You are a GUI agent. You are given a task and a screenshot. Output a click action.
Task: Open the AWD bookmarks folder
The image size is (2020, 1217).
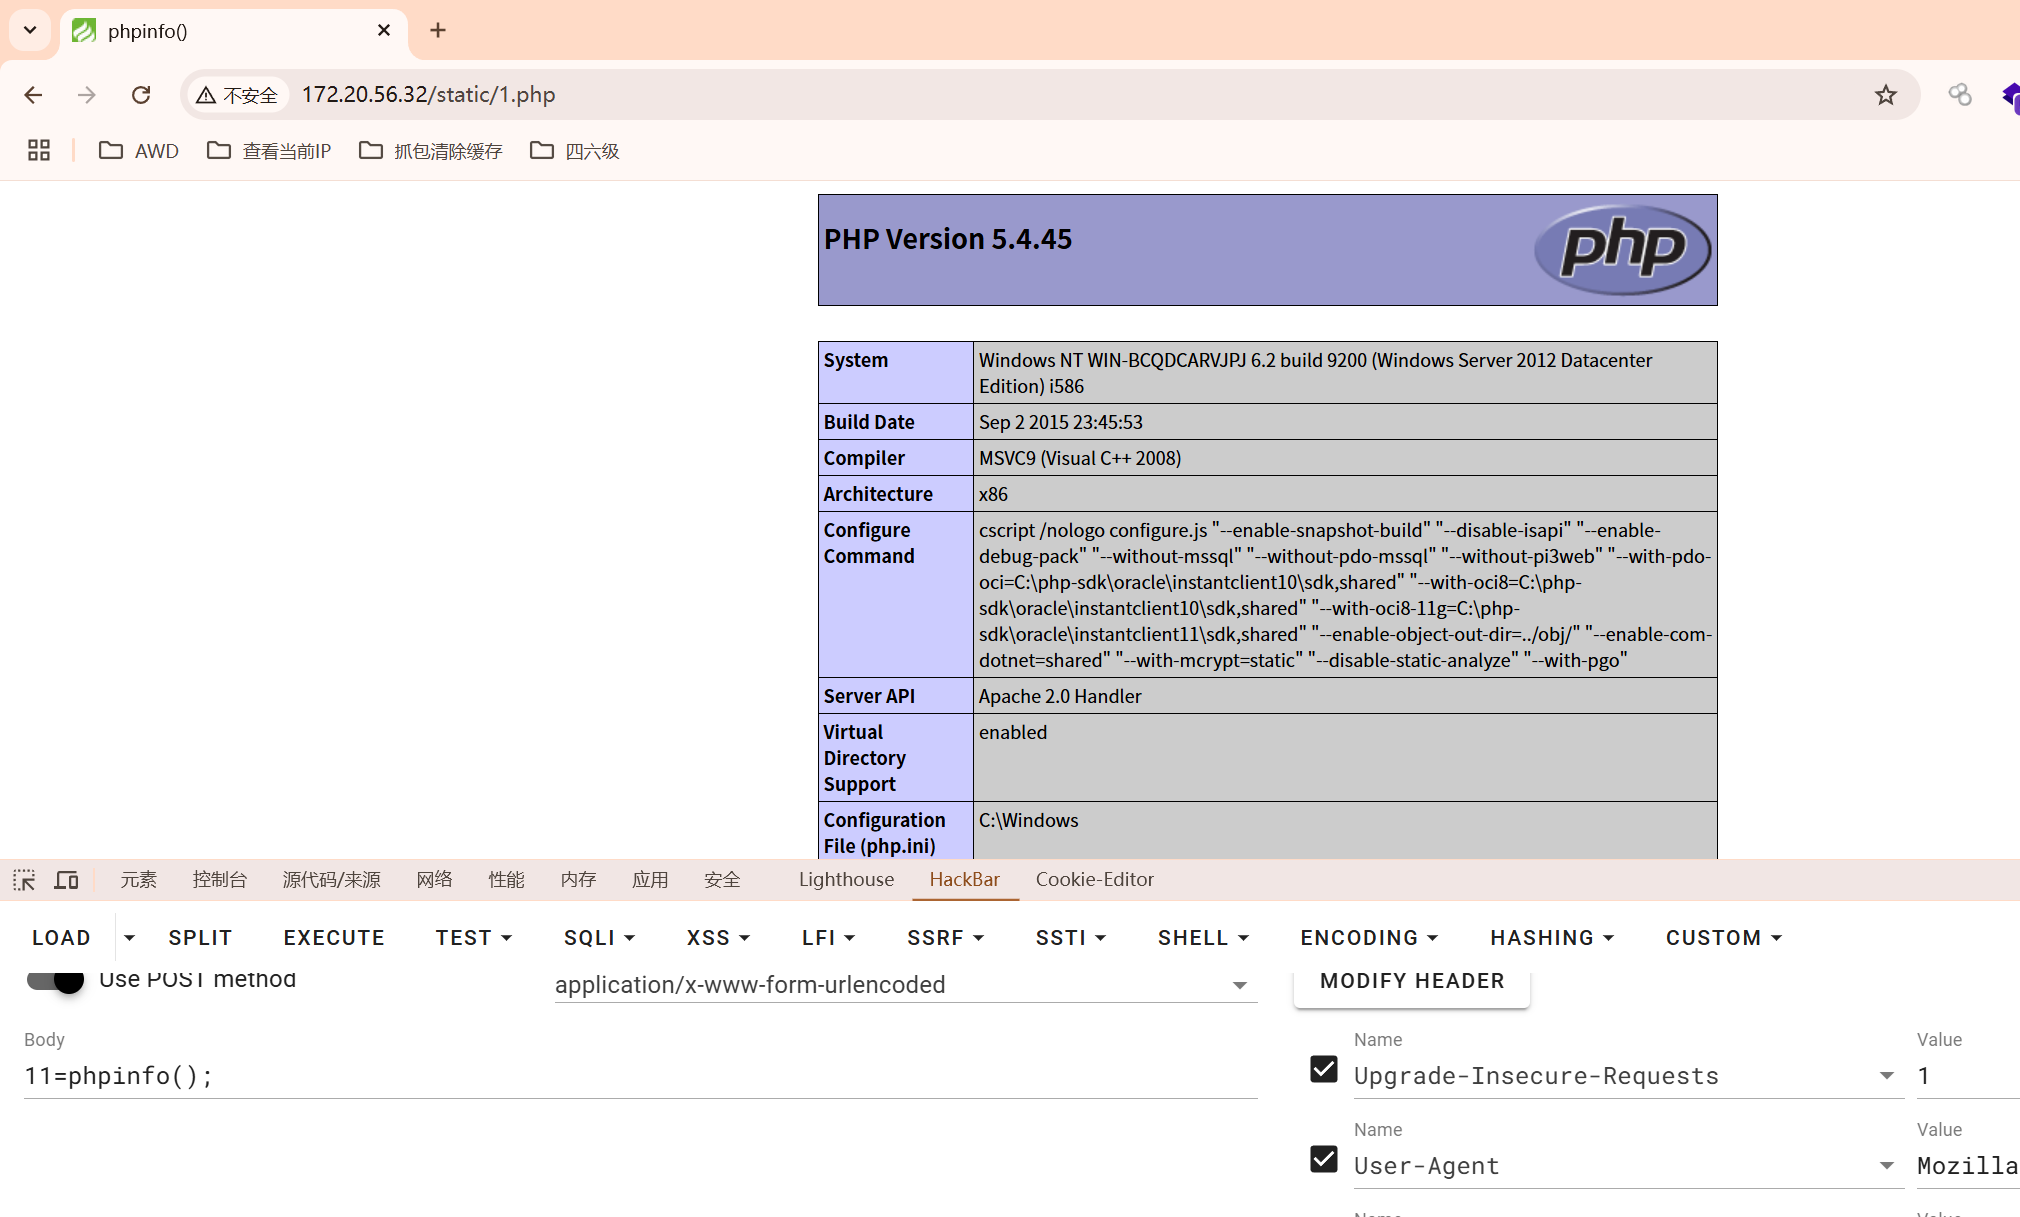[139, 151]
